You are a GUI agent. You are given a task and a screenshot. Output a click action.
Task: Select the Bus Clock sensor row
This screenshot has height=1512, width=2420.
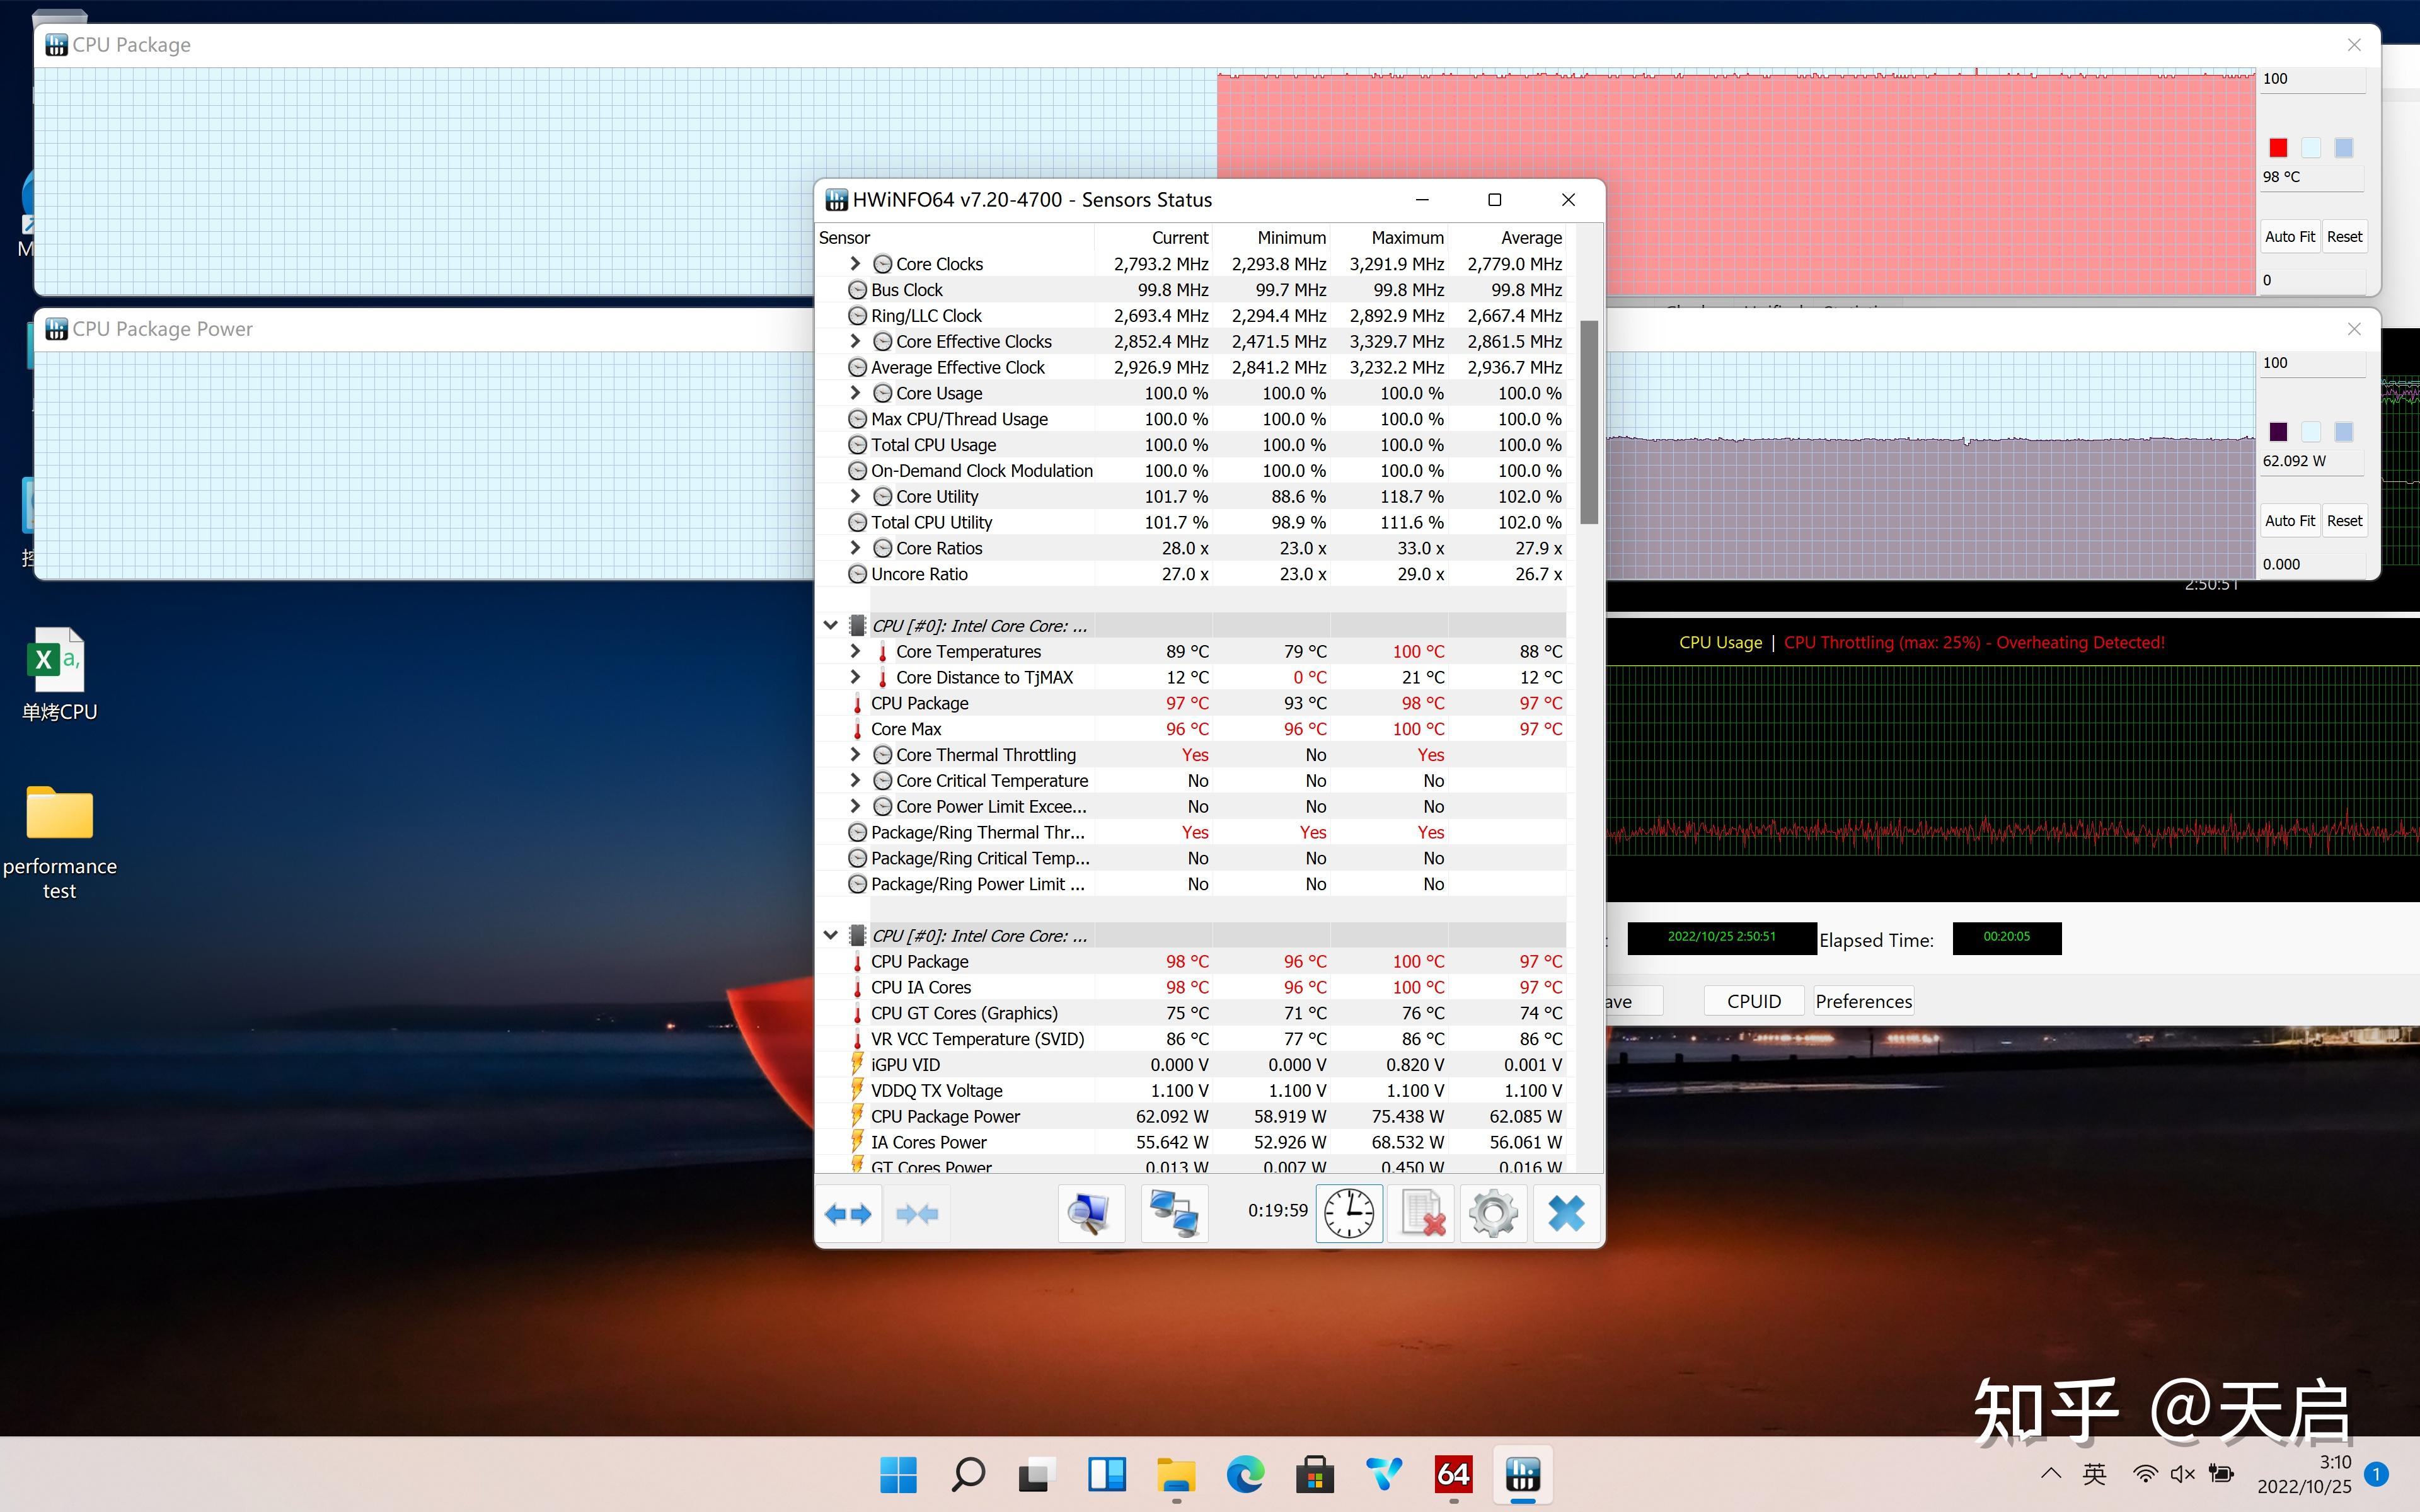pos(1191,290)
